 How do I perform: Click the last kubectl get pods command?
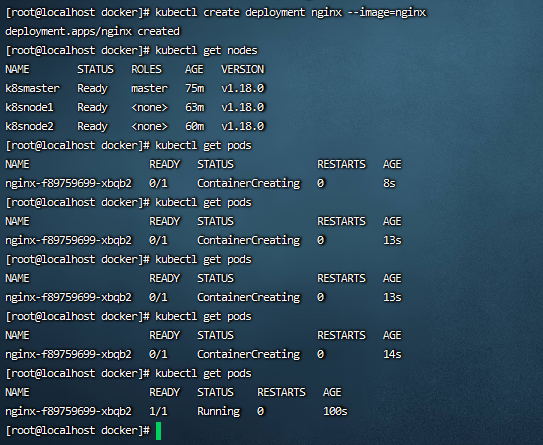203,374
